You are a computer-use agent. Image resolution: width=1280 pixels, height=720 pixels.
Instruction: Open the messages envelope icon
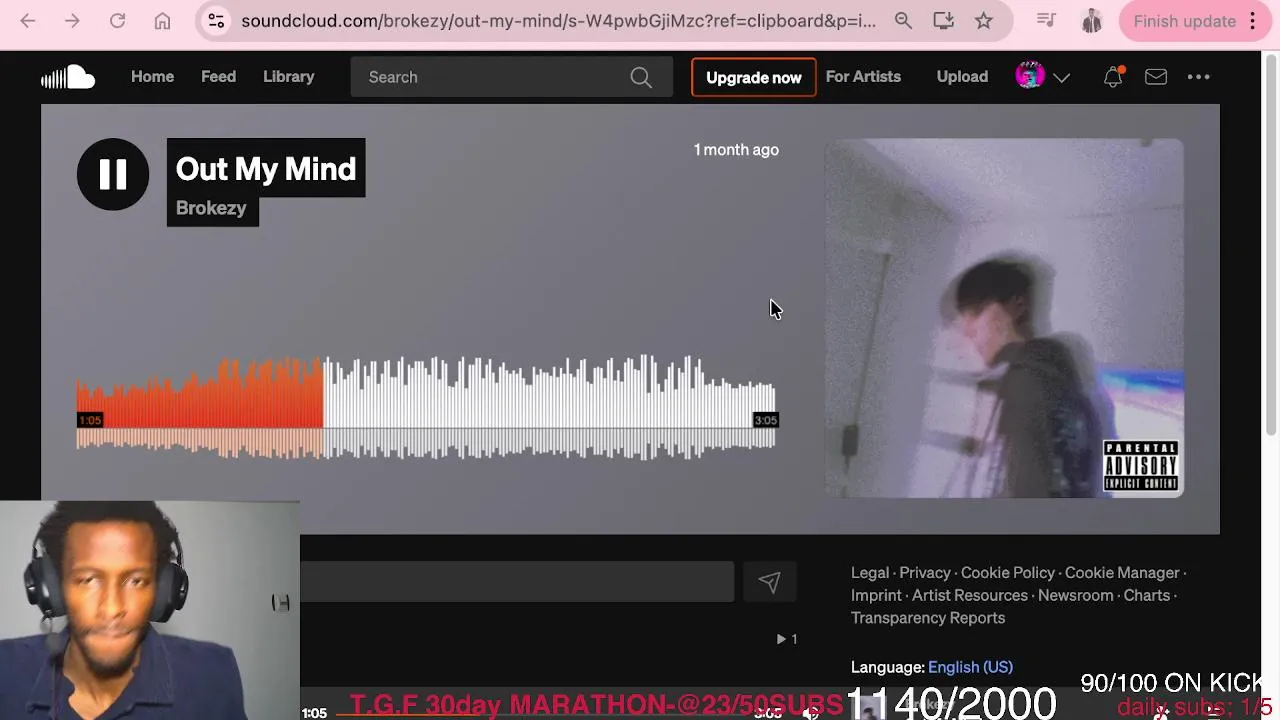(1156, 77)
